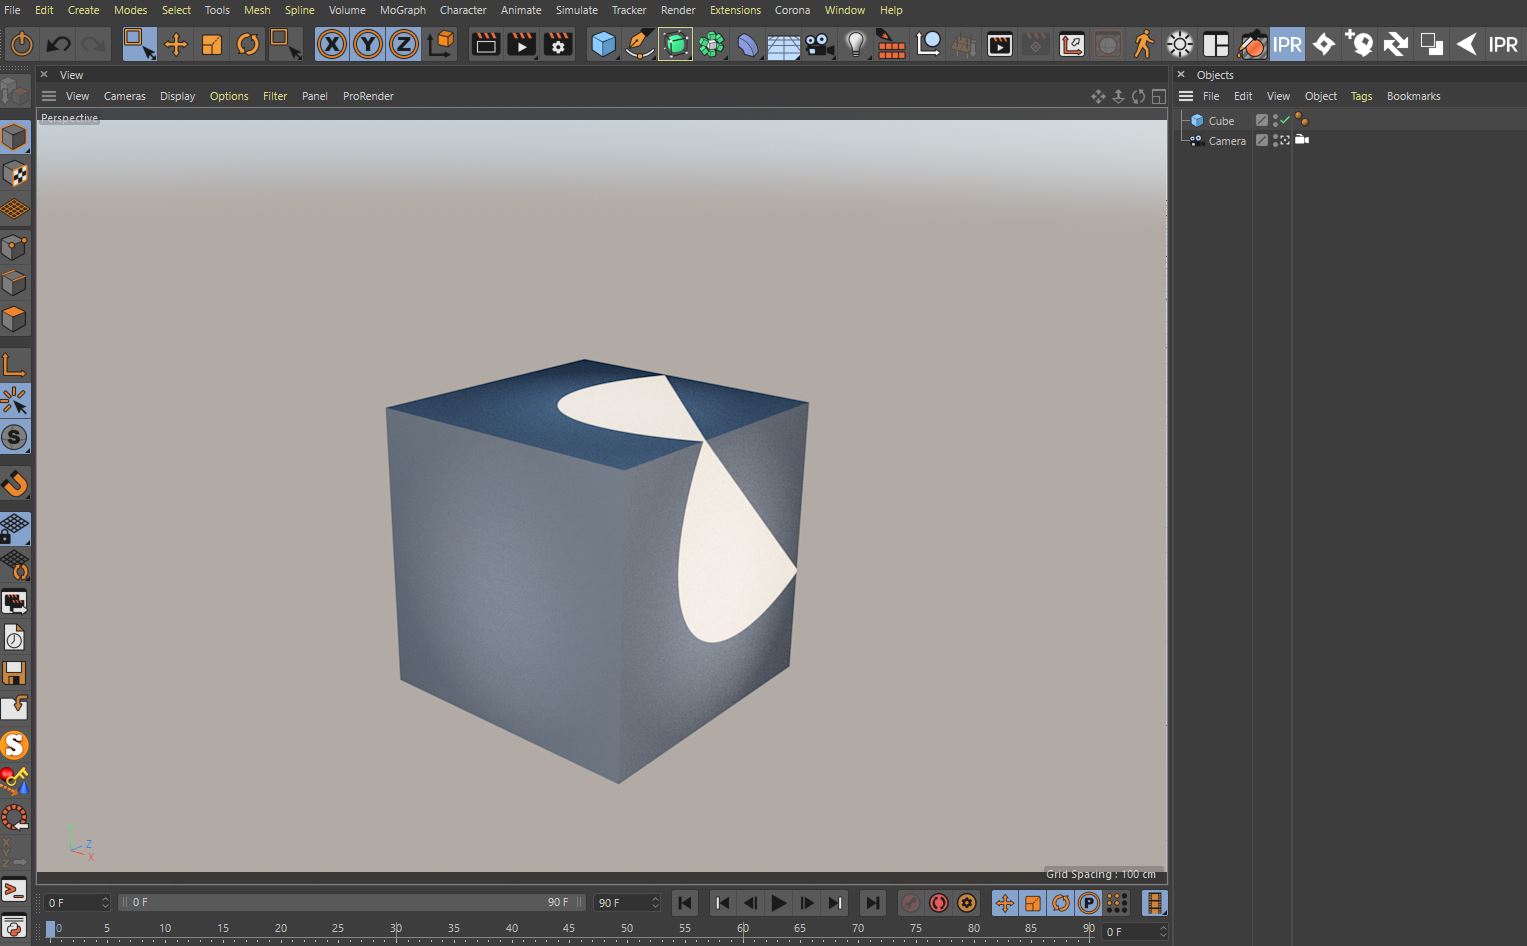Image resolution: width=1527 pixels, height=946 pixels.
Task: Toggle the Z-axis lock
Action: [403, 44]
